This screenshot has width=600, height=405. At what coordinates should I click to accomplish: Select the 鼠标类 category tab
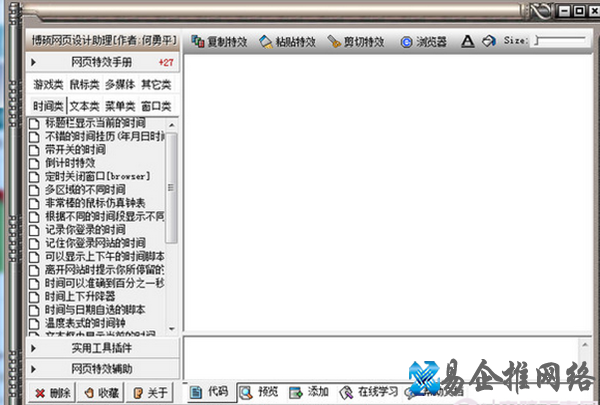point(84,84)
